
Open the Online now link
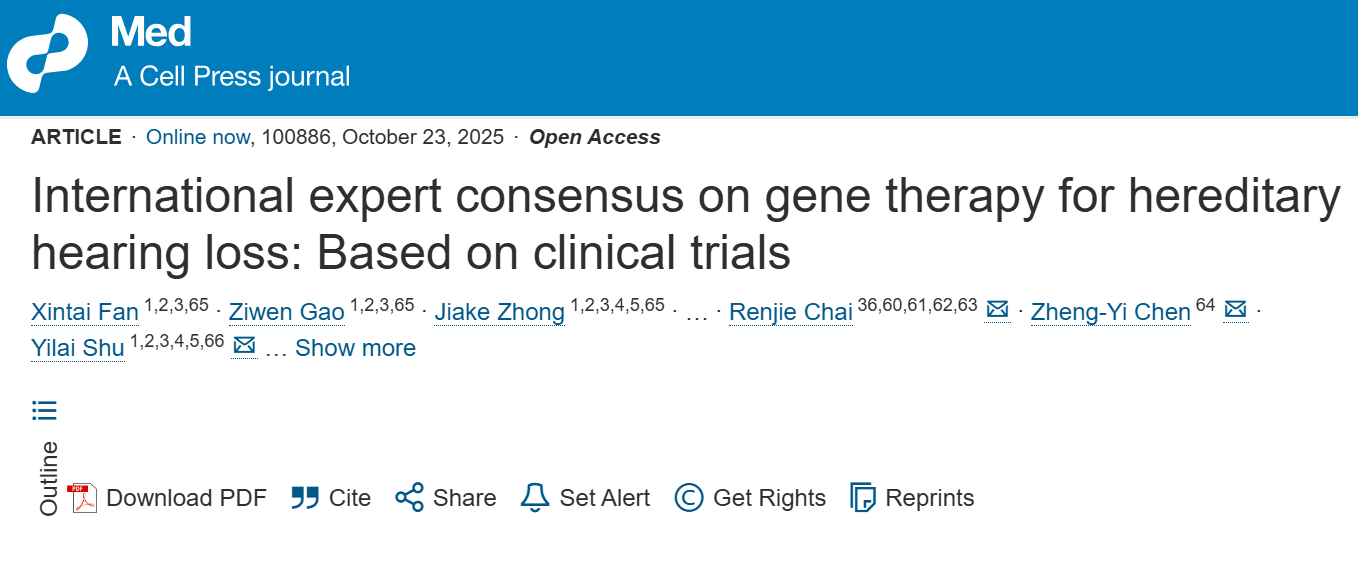197,137
